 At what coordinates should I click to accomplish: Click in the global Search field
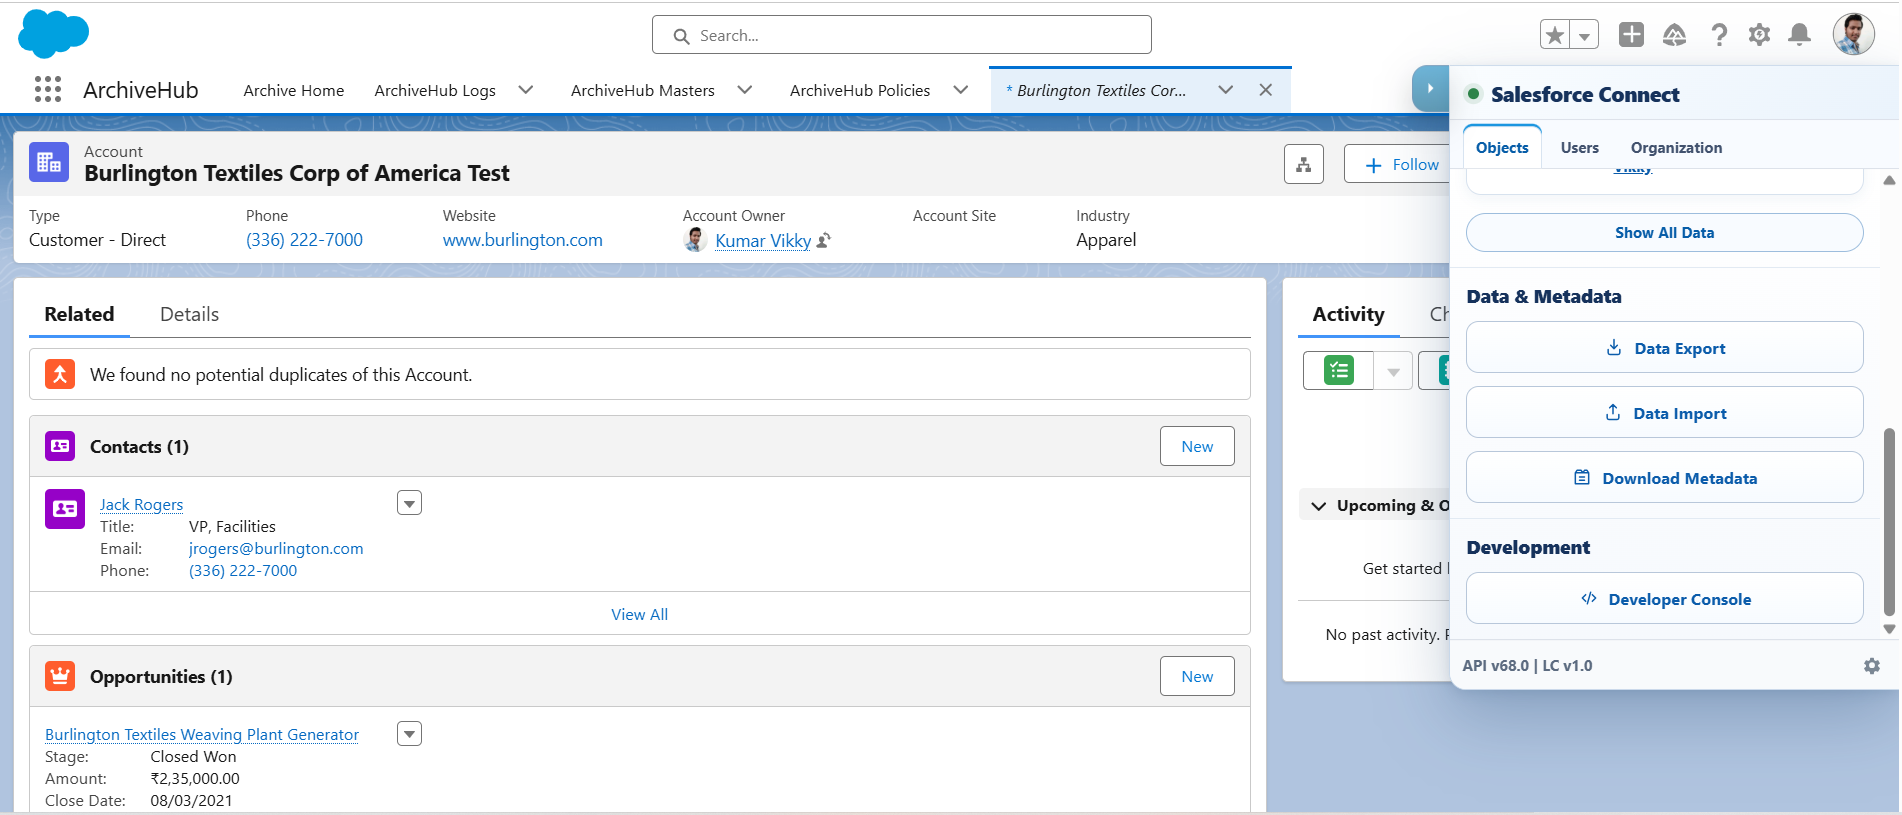tap(902, 35)
